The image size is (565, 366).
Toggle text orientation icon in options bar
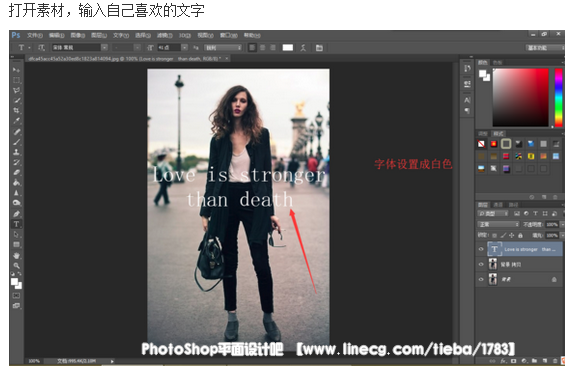coord(41,48)
